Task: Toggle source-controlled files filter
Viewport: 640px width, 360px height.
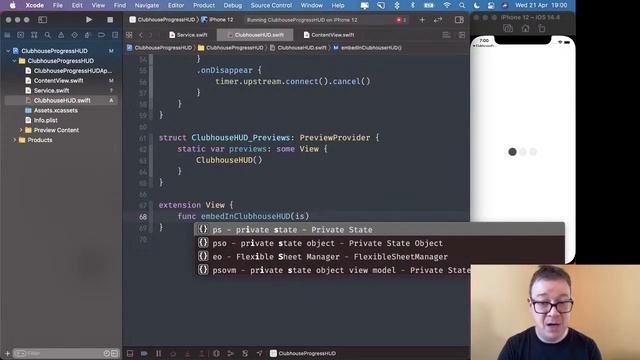Action: coord(114,353)
